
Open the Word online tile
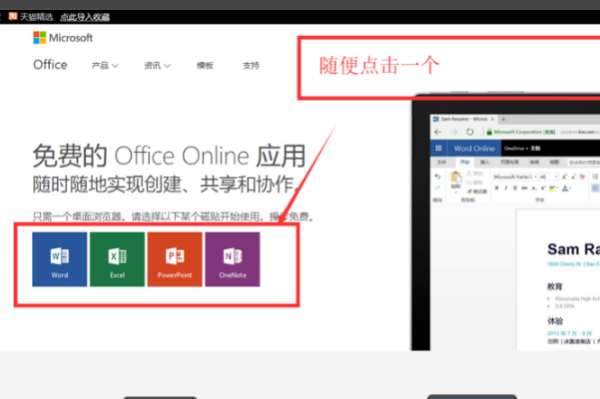[59, 259]
